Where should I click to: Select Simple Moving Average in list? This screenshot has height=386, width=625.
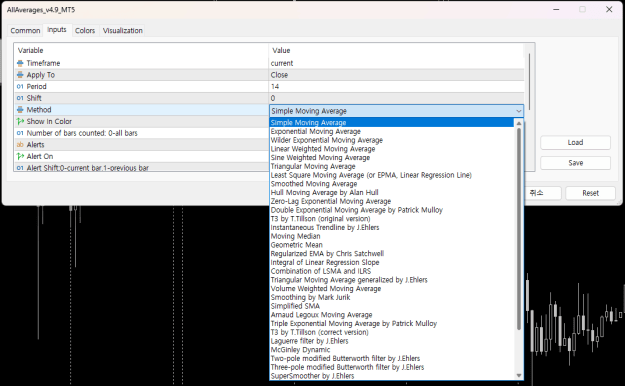391,122
